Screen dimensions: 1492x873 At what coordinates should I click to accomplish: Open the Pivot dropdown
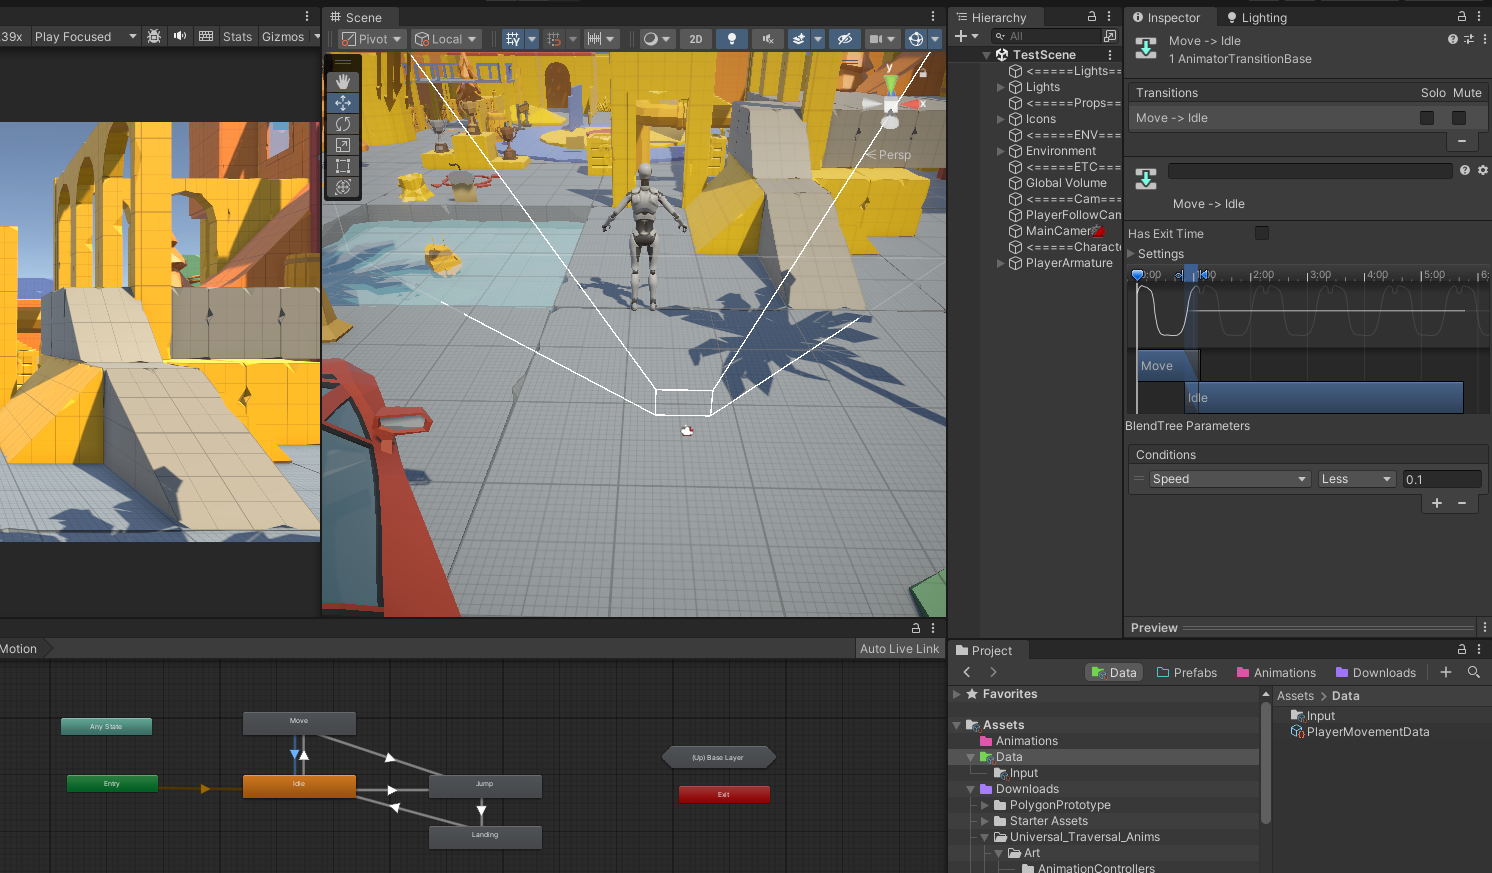[372, 39]
